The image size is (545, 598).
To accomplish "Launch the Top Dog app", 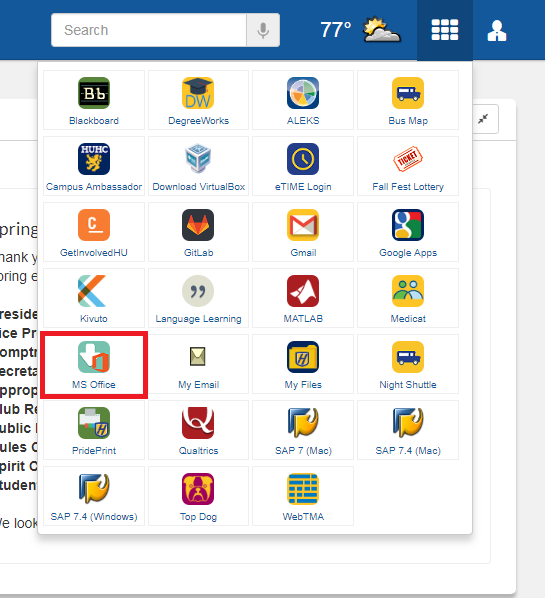I will click(198, 496).
